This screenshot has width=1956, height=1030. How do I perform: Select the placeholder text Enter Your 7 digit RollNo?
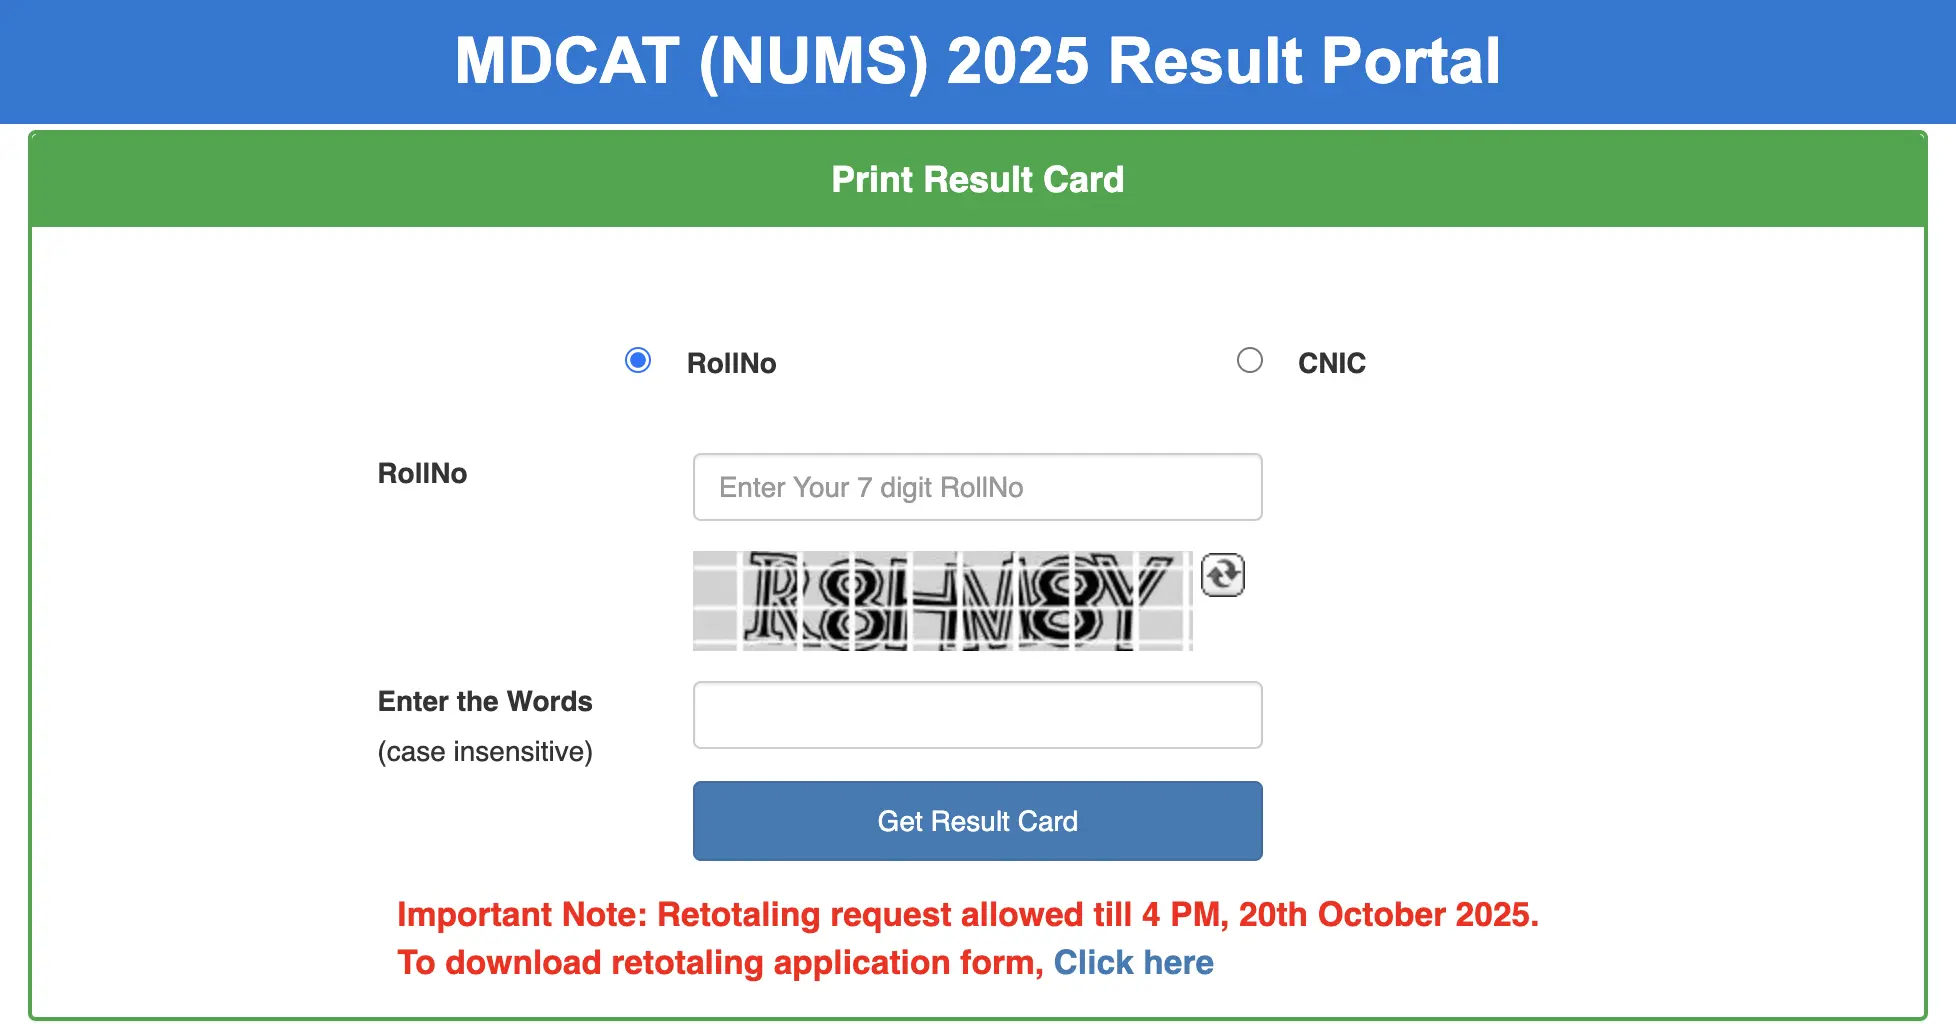pos(870,487)
